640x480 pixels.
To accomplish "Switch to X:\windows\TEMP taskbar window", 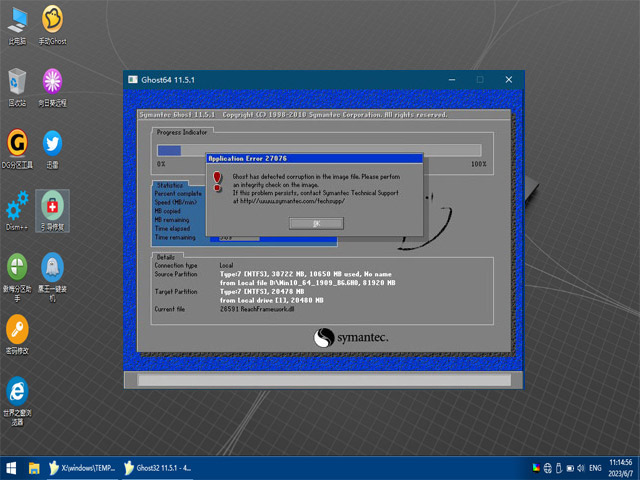I will tap(82, 468).
